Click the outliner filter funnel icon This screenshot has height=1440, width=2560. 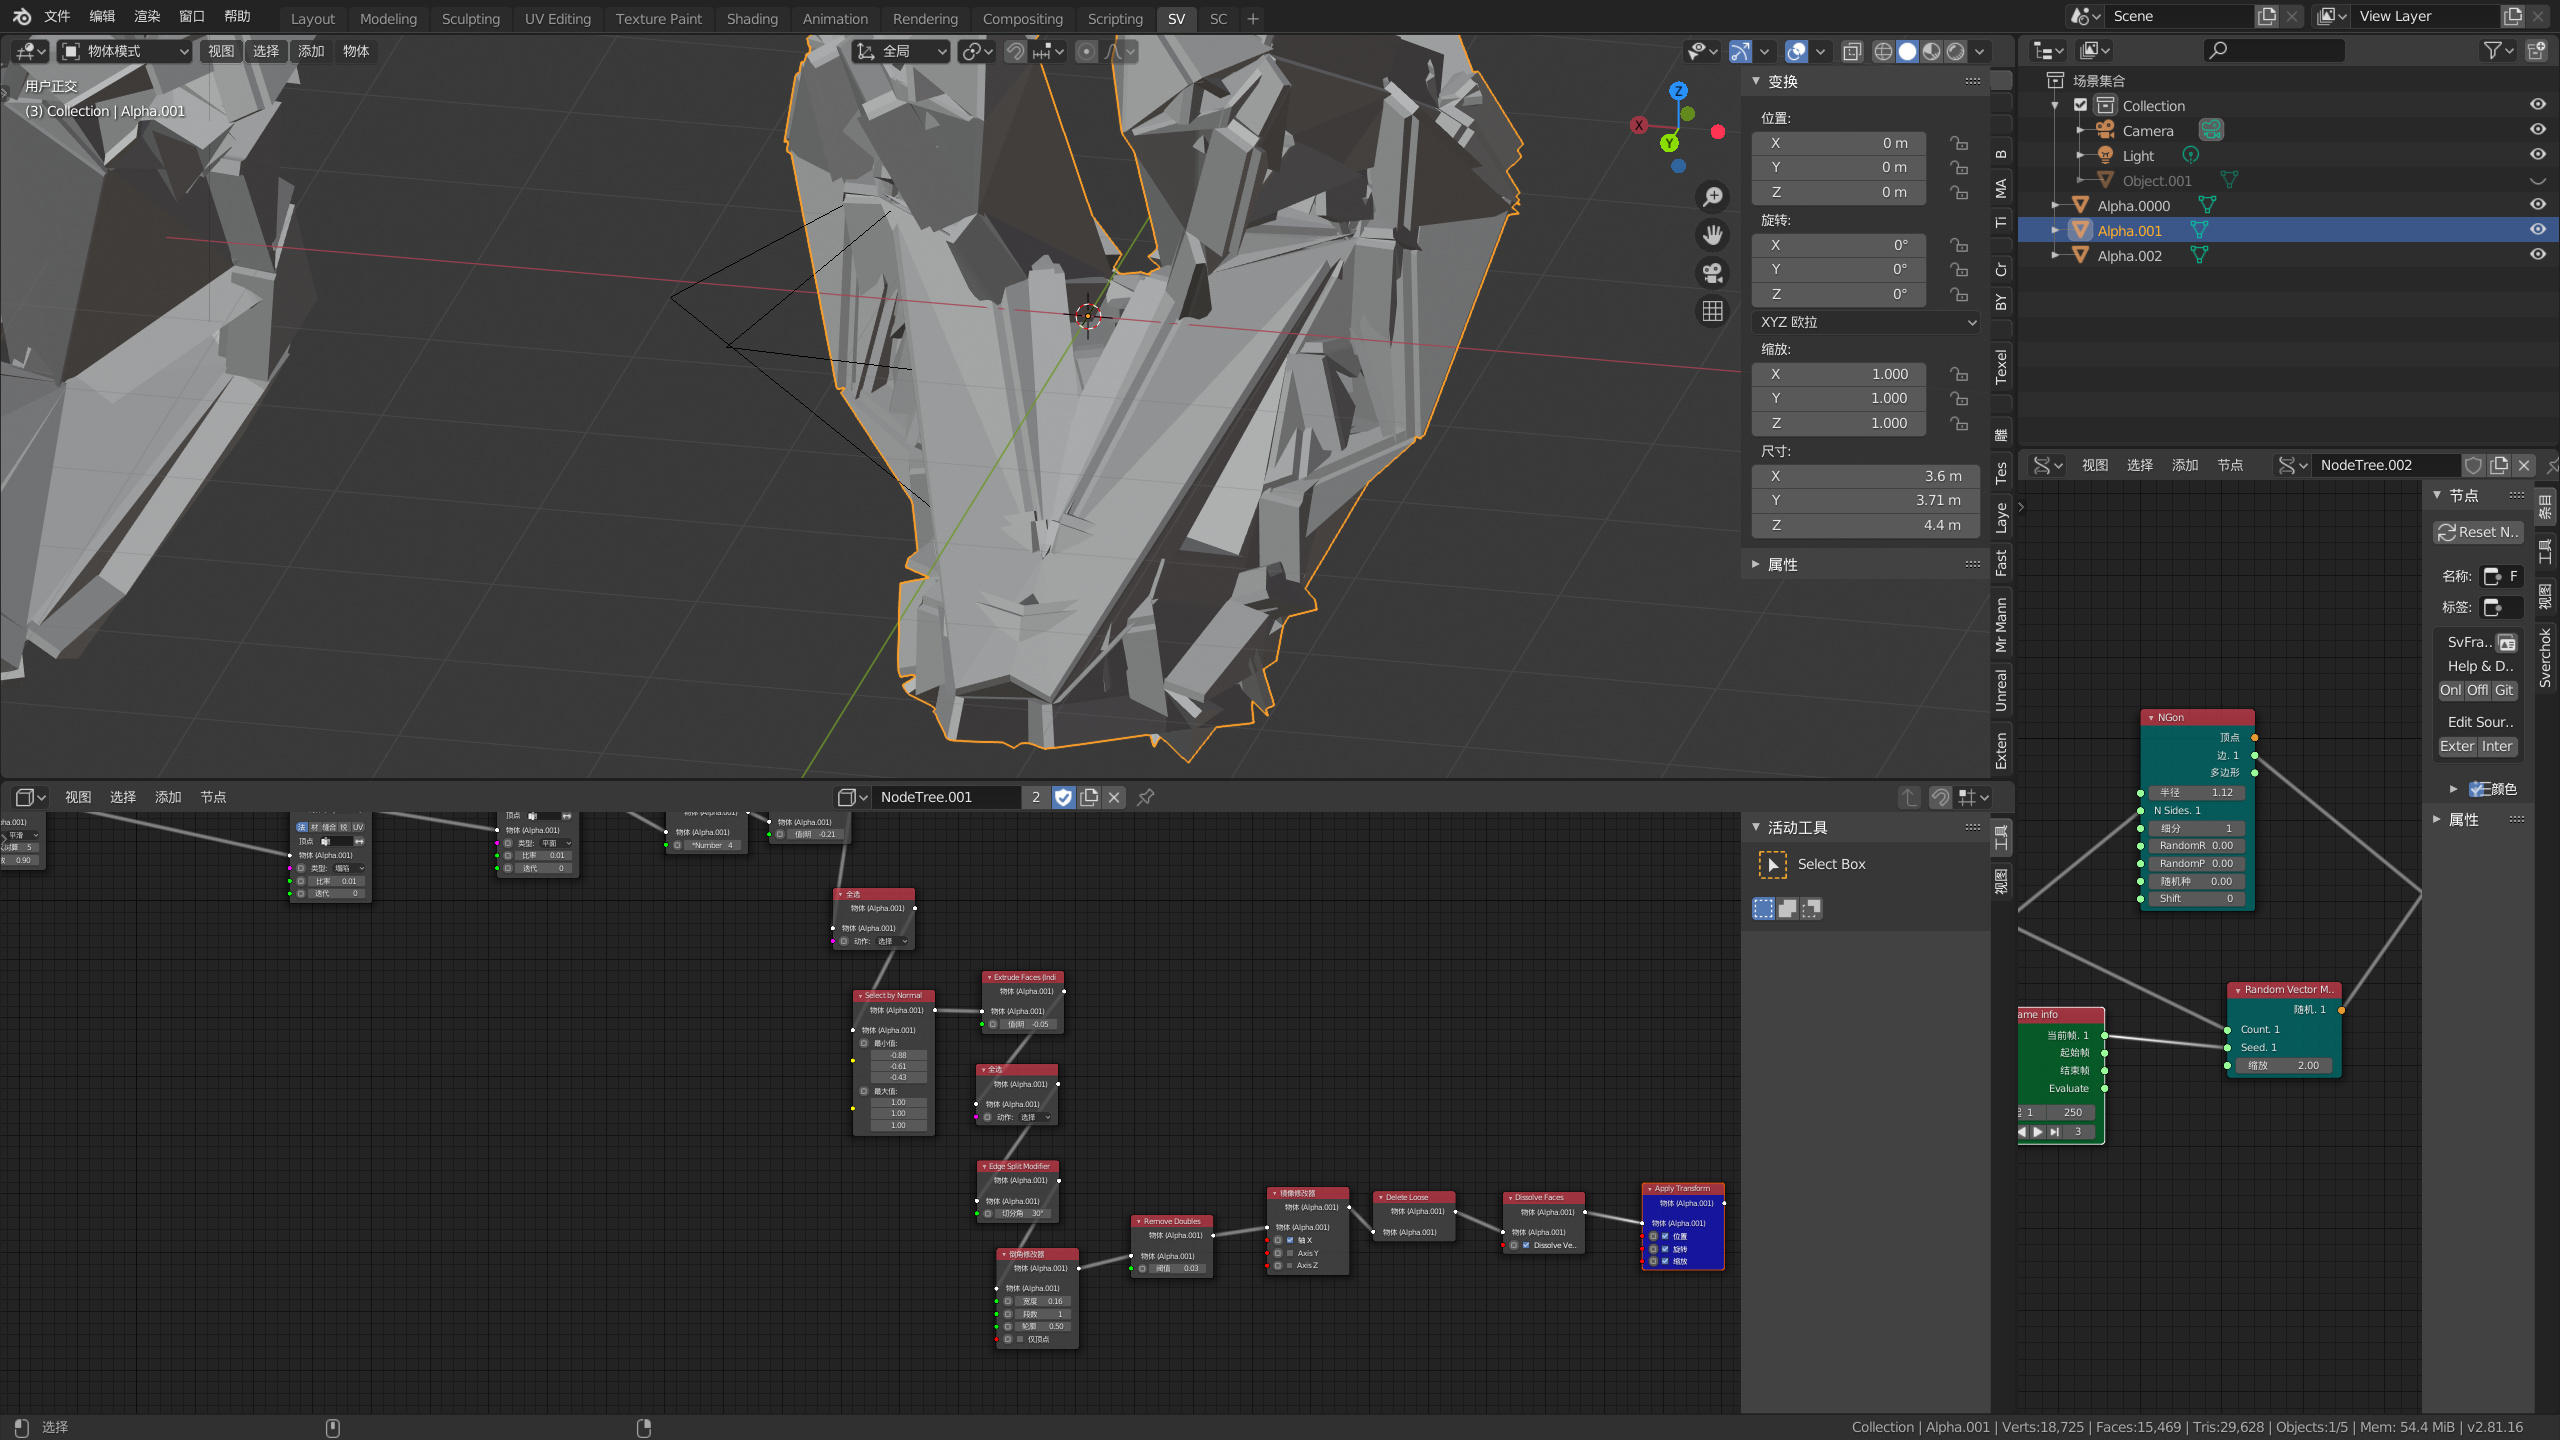pos(2493,50)
